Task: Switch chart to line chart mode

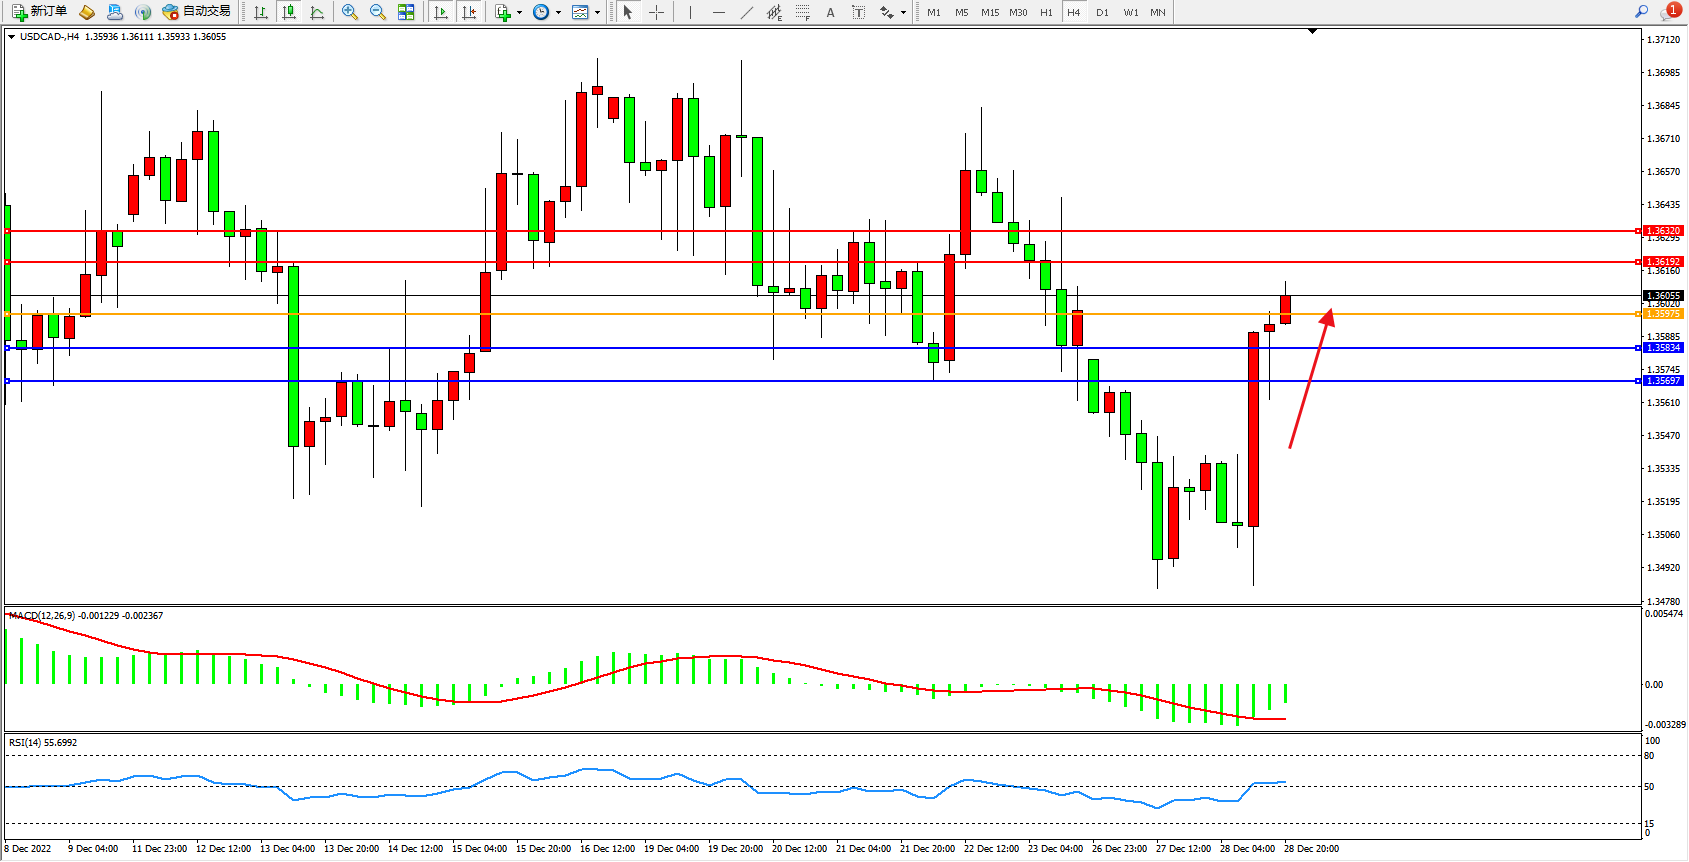Action: click(317, 12)
